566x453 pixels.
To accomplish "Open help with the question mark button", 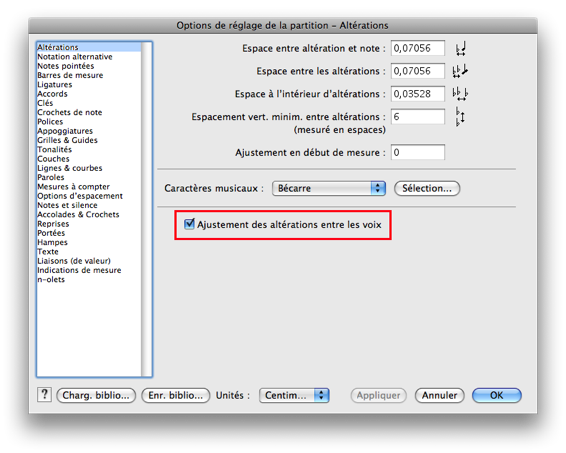I will pyautogui.click(x=44, y=395).
